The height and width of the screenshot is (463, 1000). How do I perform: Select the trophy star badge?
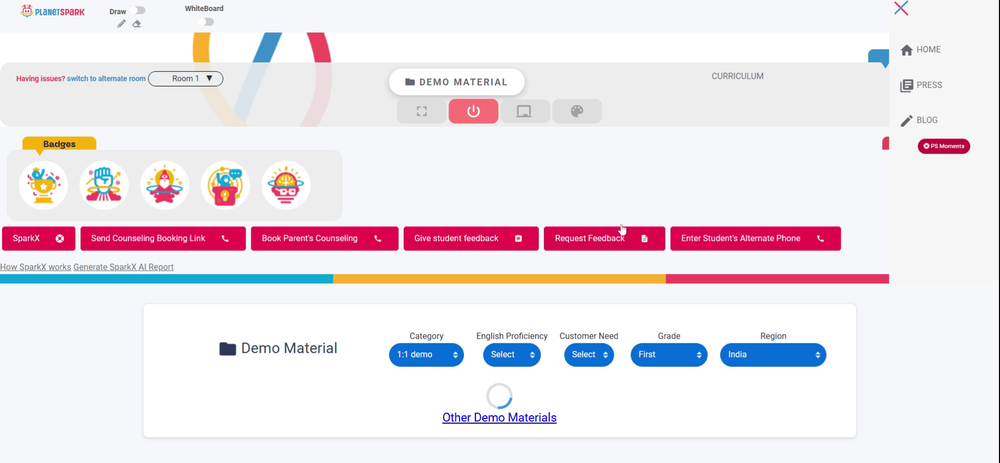tap(43, 185)
